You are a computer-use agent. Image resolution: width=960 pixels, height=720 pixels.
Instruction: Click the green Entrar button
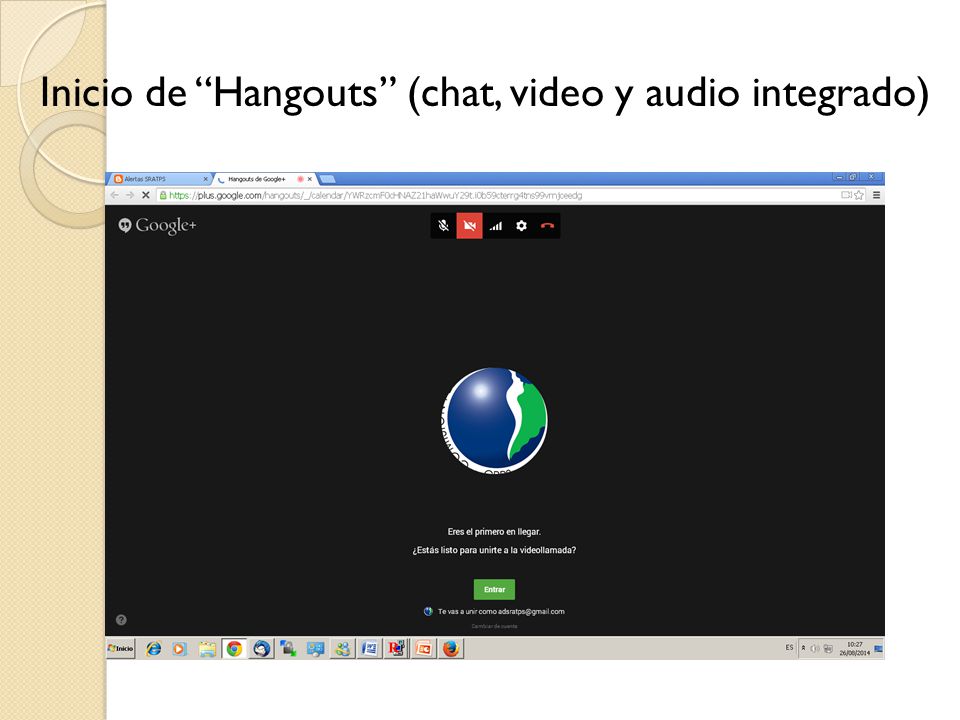tap(494, 590)
